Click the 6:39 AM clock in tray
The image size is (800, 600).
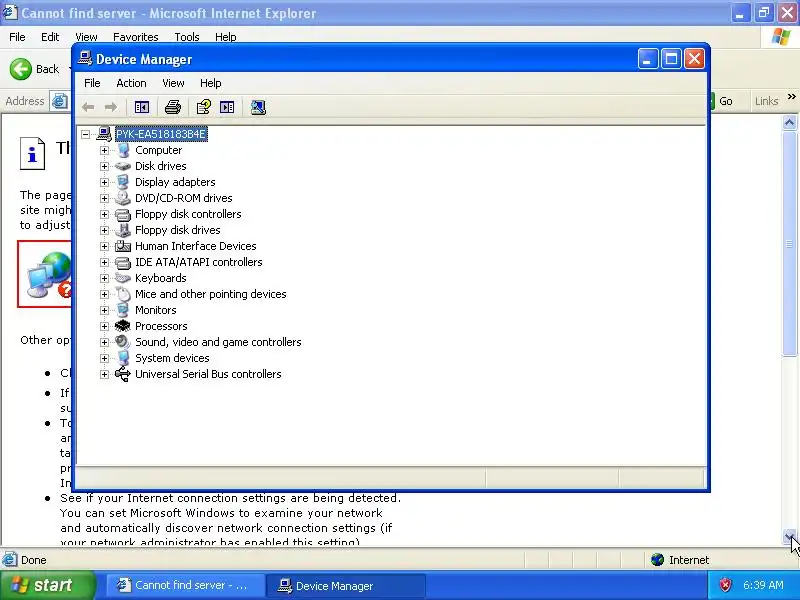pyautogui.click(x=763, y=585)
